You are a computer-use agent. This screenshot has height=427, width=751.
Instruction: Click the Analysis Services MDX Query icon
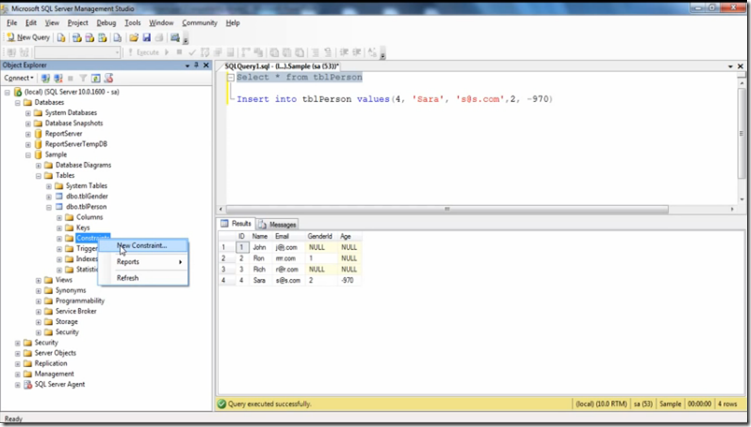(77, 37)
